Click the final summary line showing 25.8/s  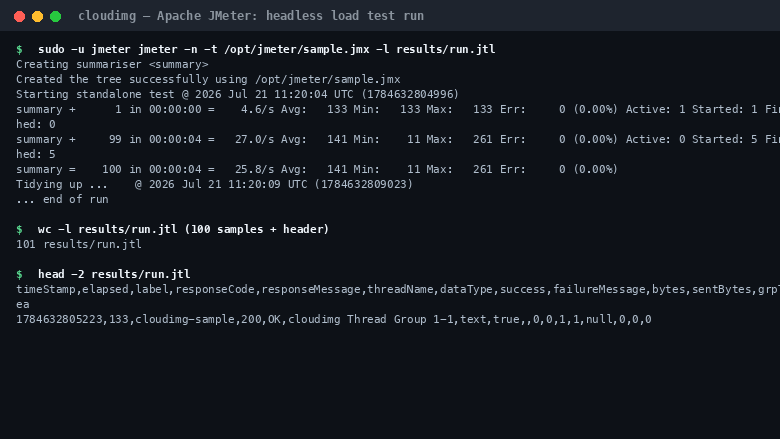tap(317, 169)
